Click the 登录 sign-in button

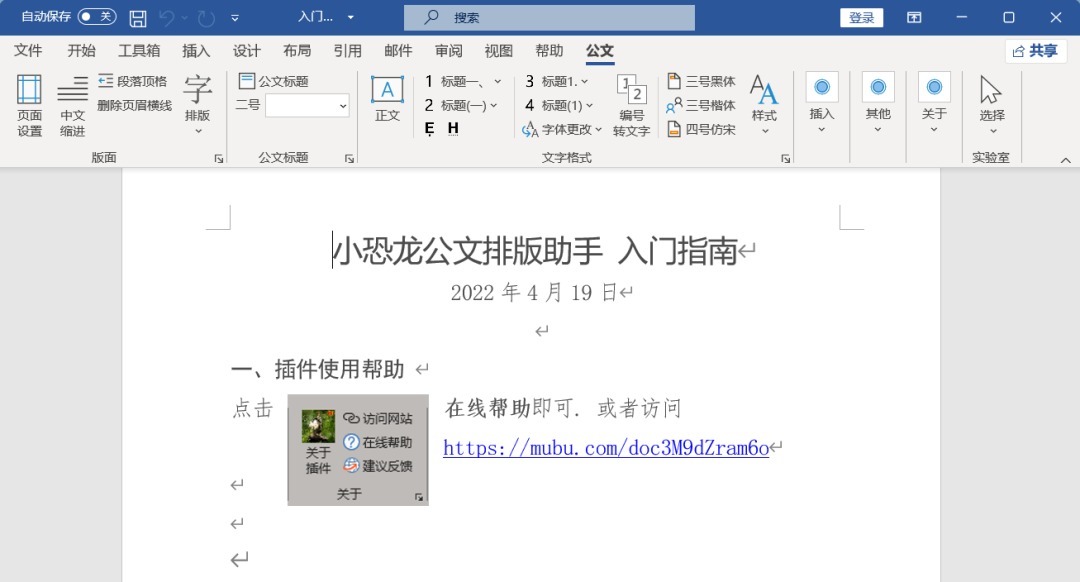pyautogui.click(x=861, y=18)
